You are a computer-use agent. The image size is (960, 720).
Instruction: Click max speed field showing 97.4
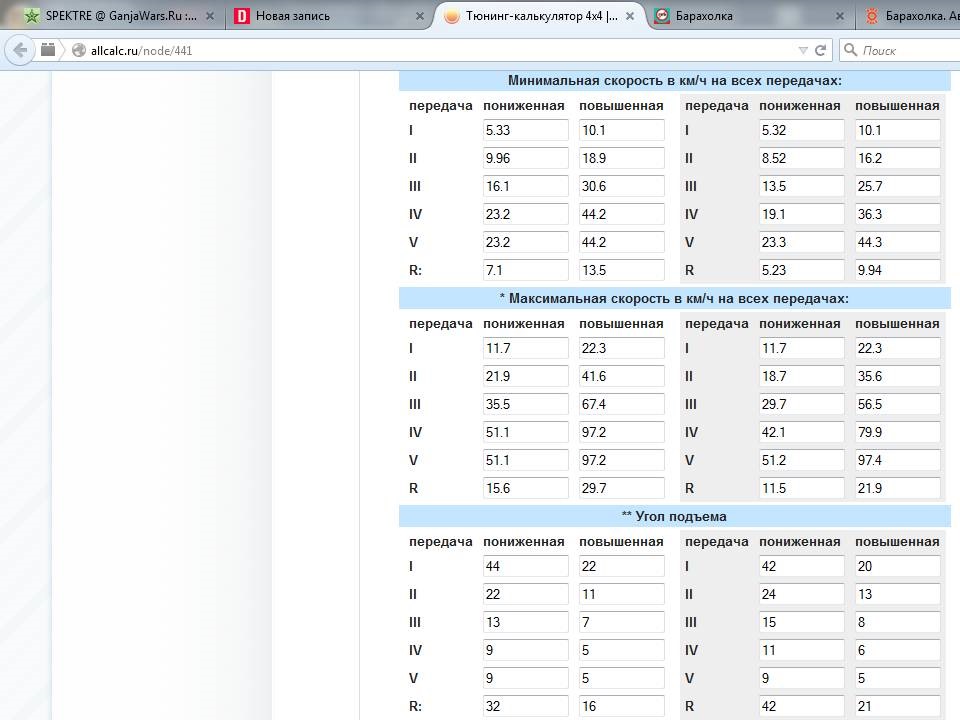(898, 460)
